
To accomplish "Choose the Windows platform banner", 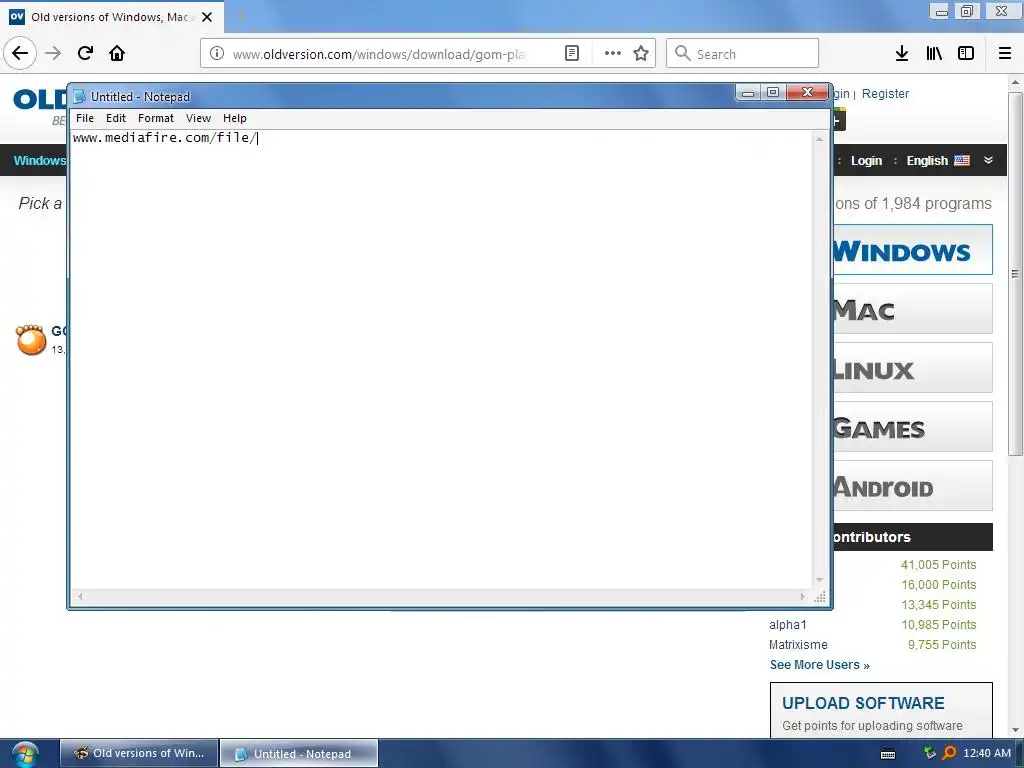I will pyautogui.click(x=913, y=249).
